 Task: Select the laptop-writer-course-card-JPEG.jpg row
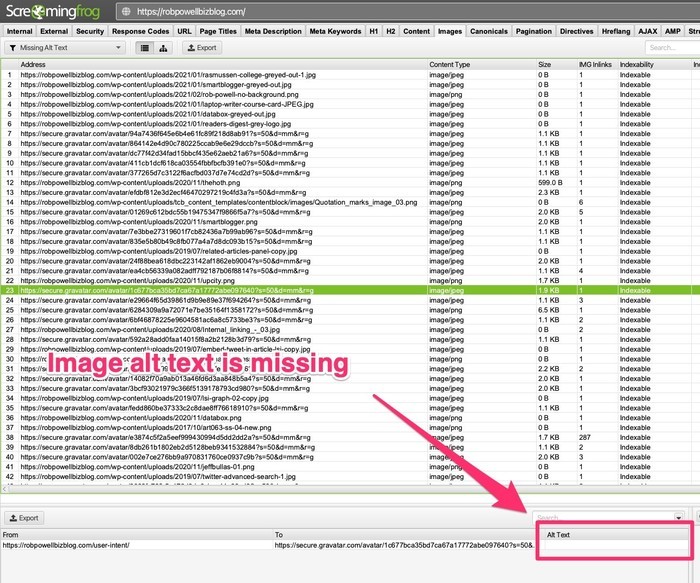(x=350, y=104)
